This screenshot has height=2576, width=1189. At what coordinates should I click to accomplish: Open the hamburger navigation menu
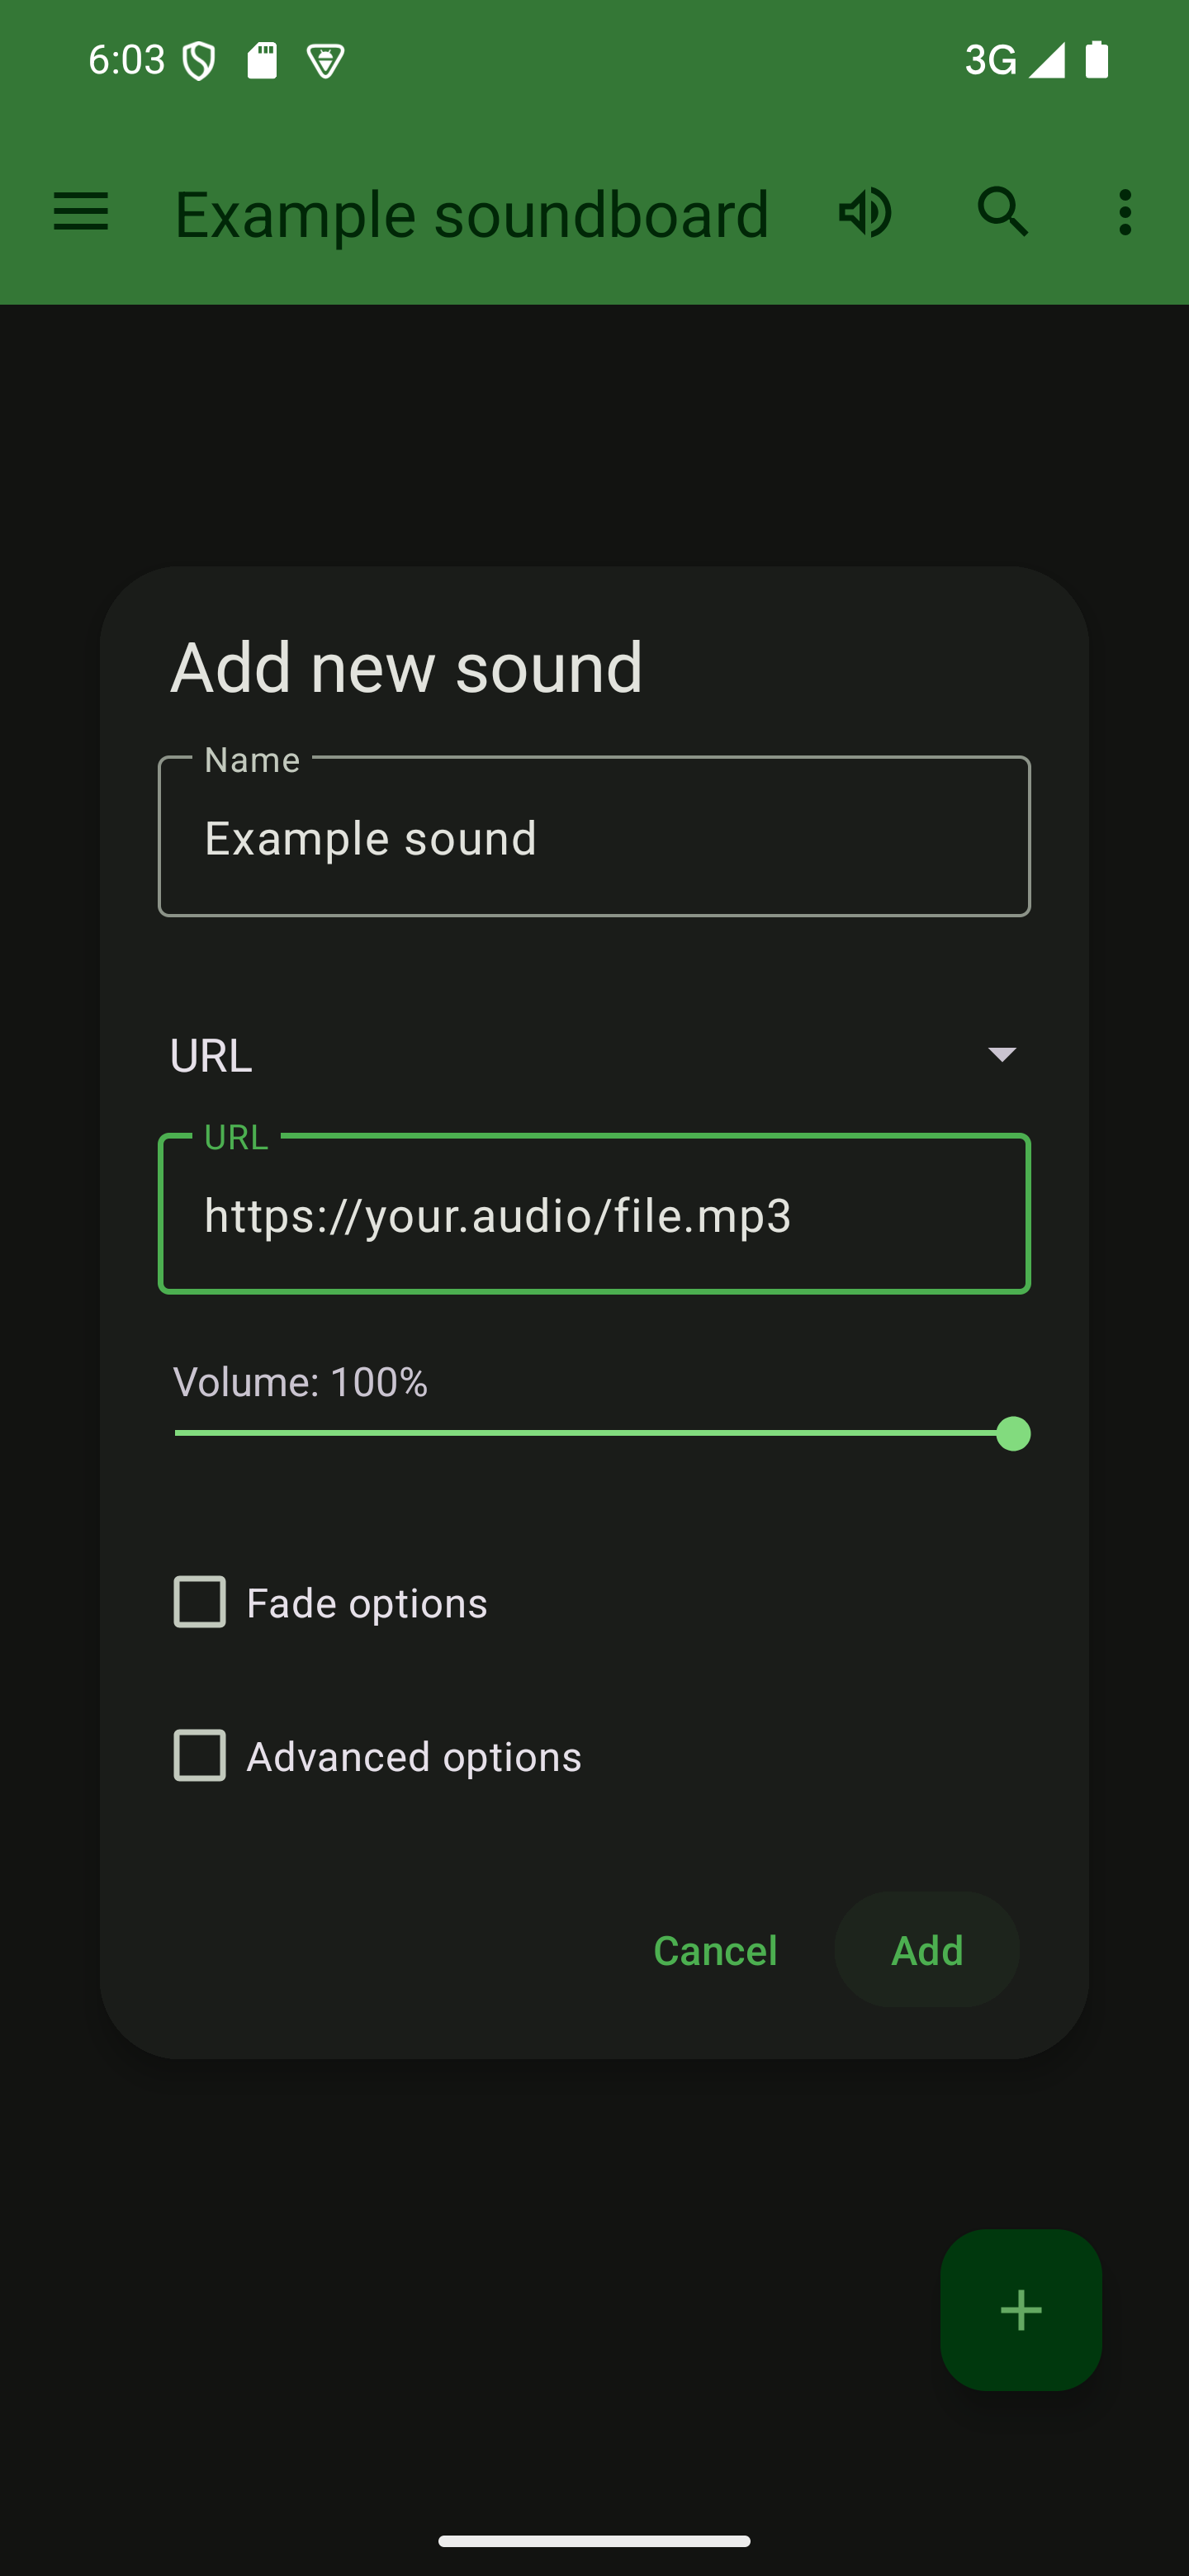pyautogui.click(x=81, y=212)
